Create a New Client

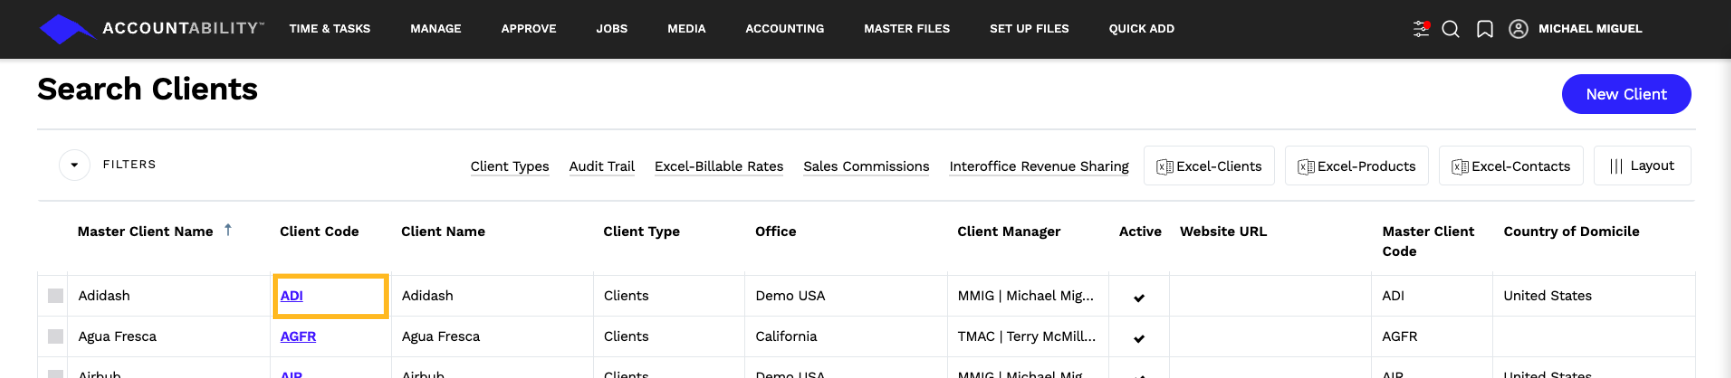click(x=1626, y=94)
